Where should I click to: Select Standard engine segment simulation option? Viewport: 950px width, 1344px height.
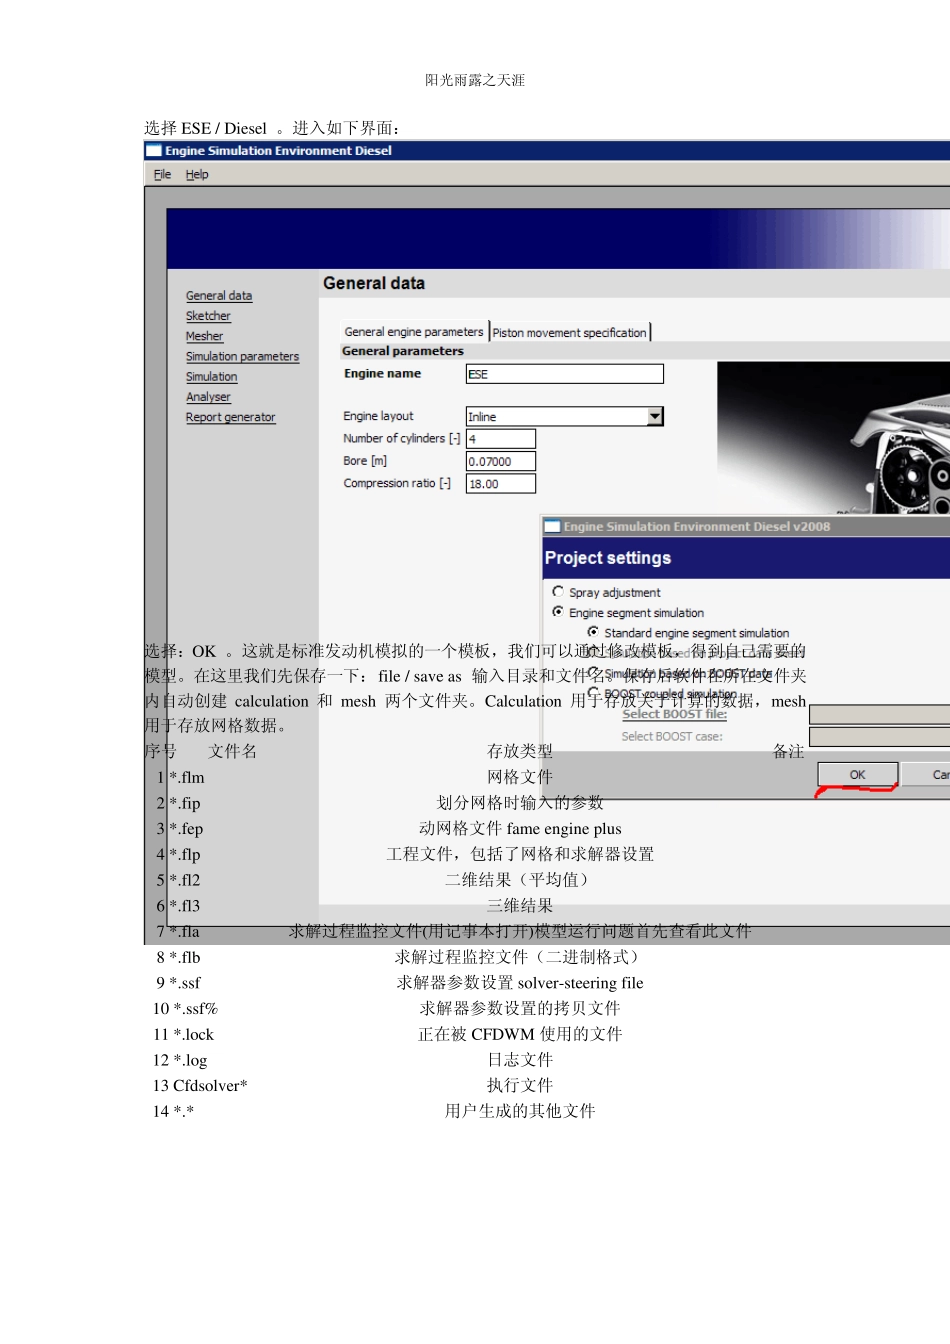point(593,632)
